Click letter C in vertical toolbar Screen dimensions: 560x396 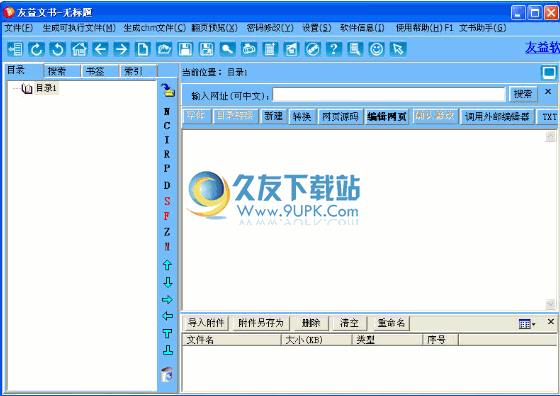coord(167,126)
